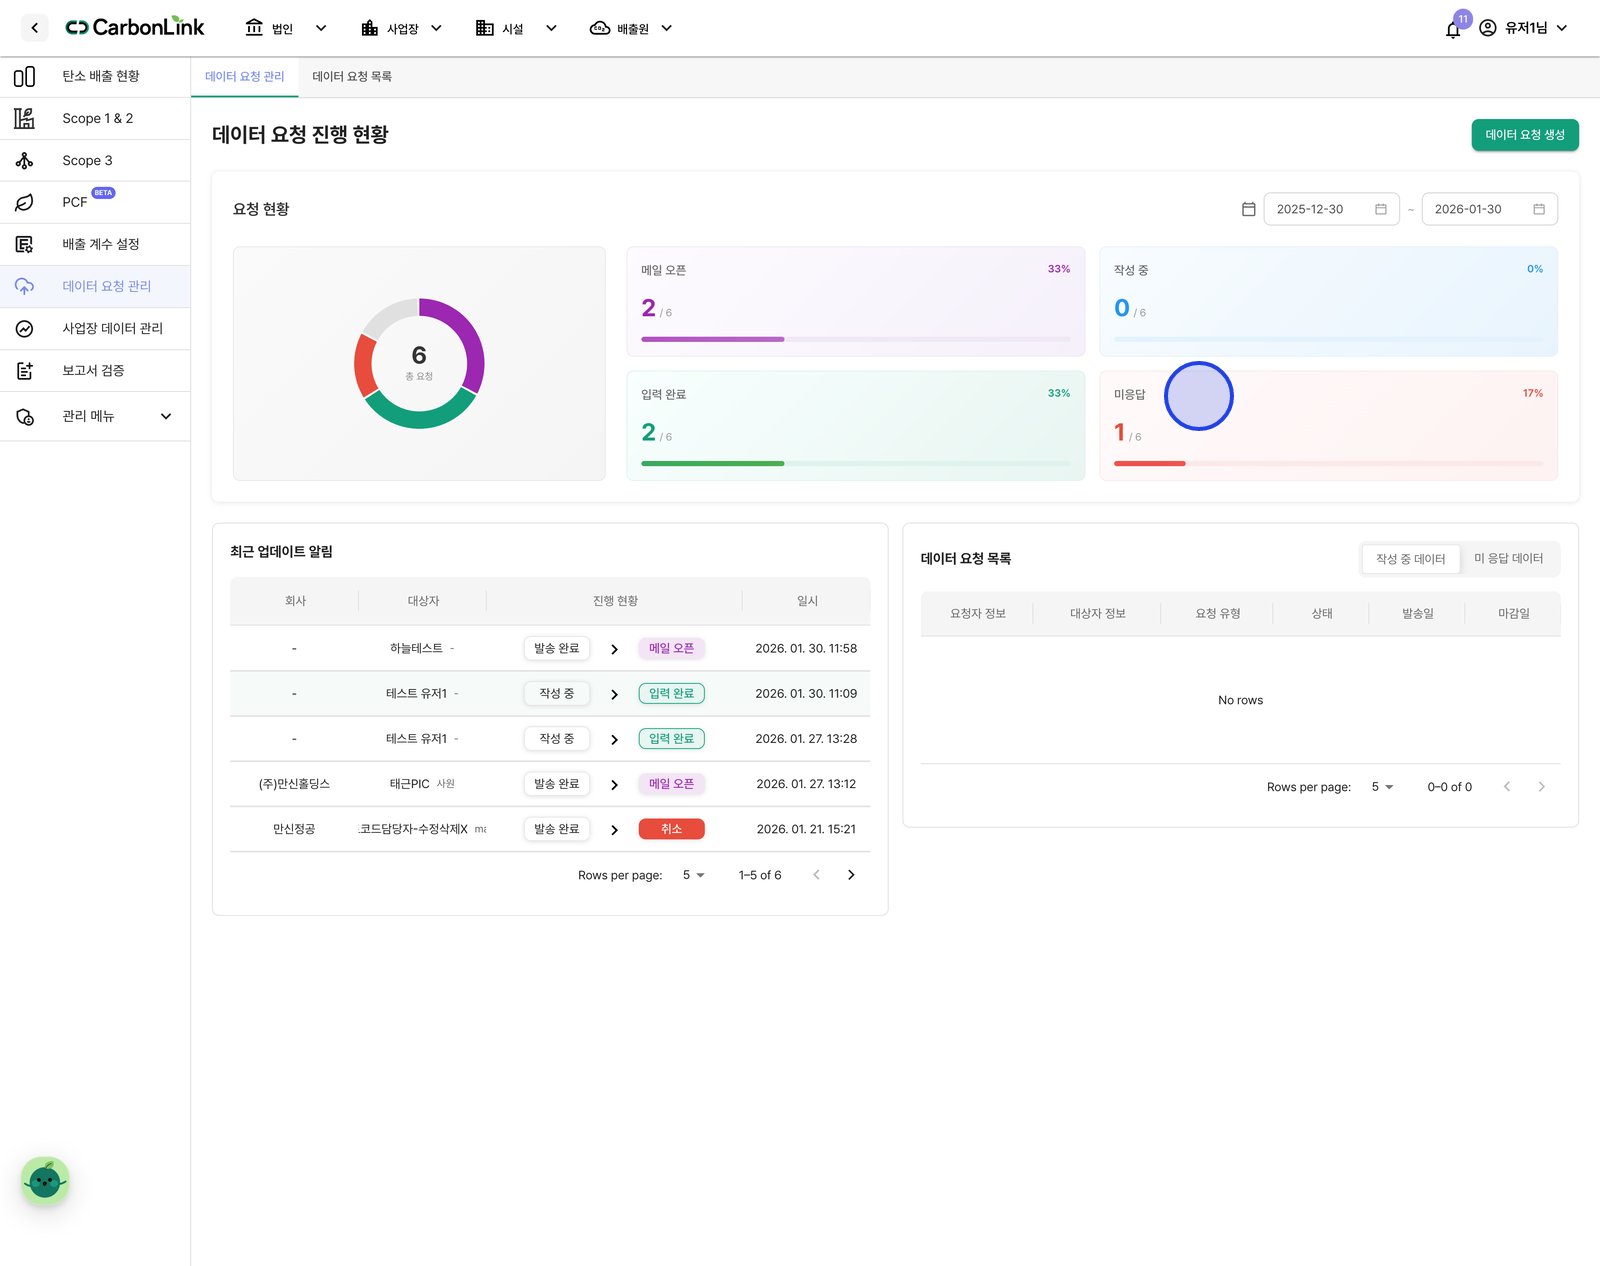Click the red 취소 status badge

pos(671,829)
